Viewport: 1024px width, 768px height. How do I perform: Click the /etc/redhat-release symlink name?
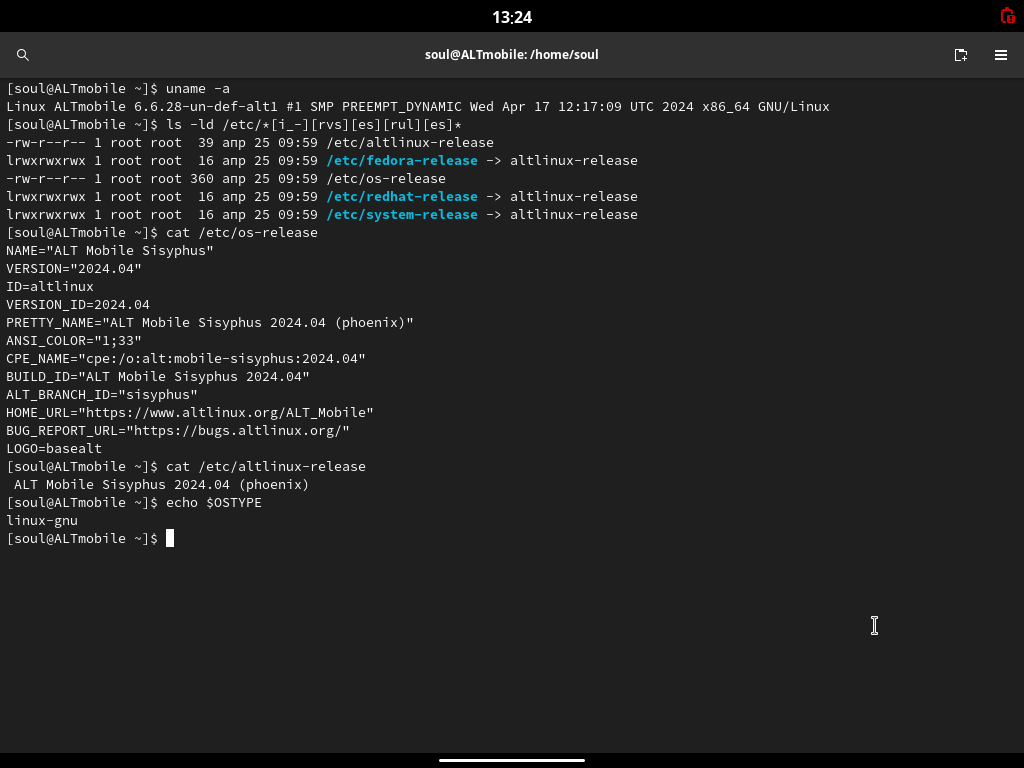402,197
